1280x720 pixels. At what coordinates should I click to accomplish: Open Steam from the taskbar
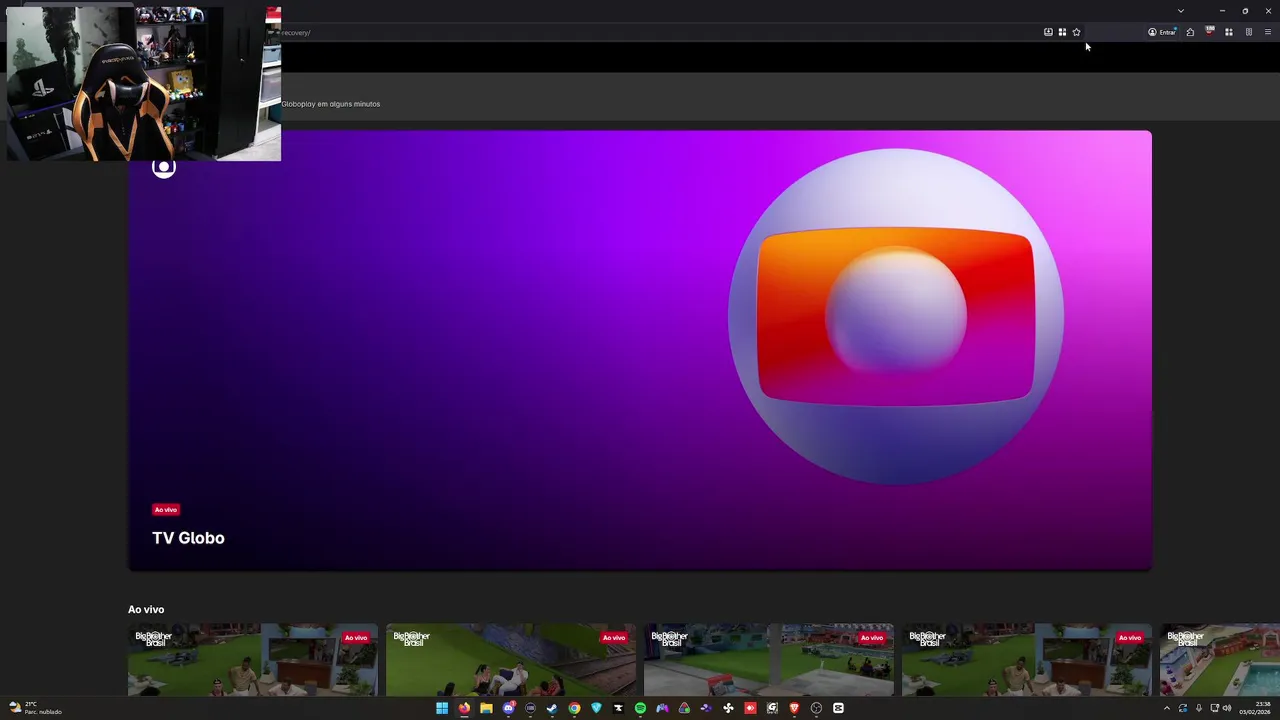point(552,708)
